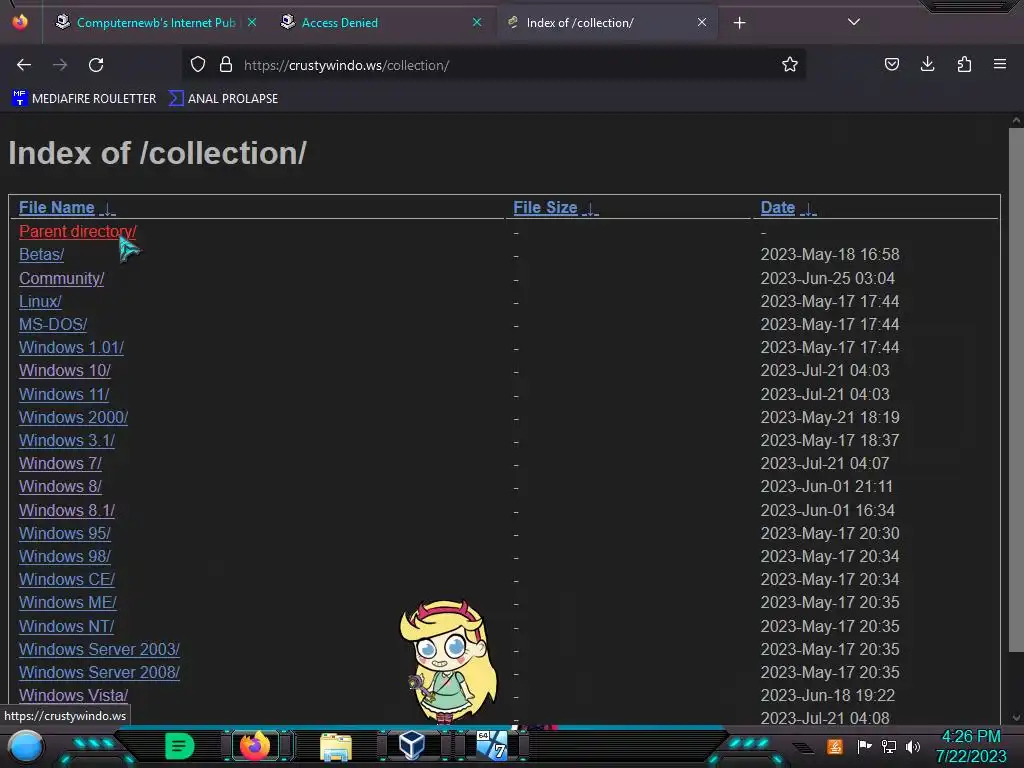Viewport: 1024px width, 768px height.
Task: Open the Windows 11/ folder
Action: [64, 394]
